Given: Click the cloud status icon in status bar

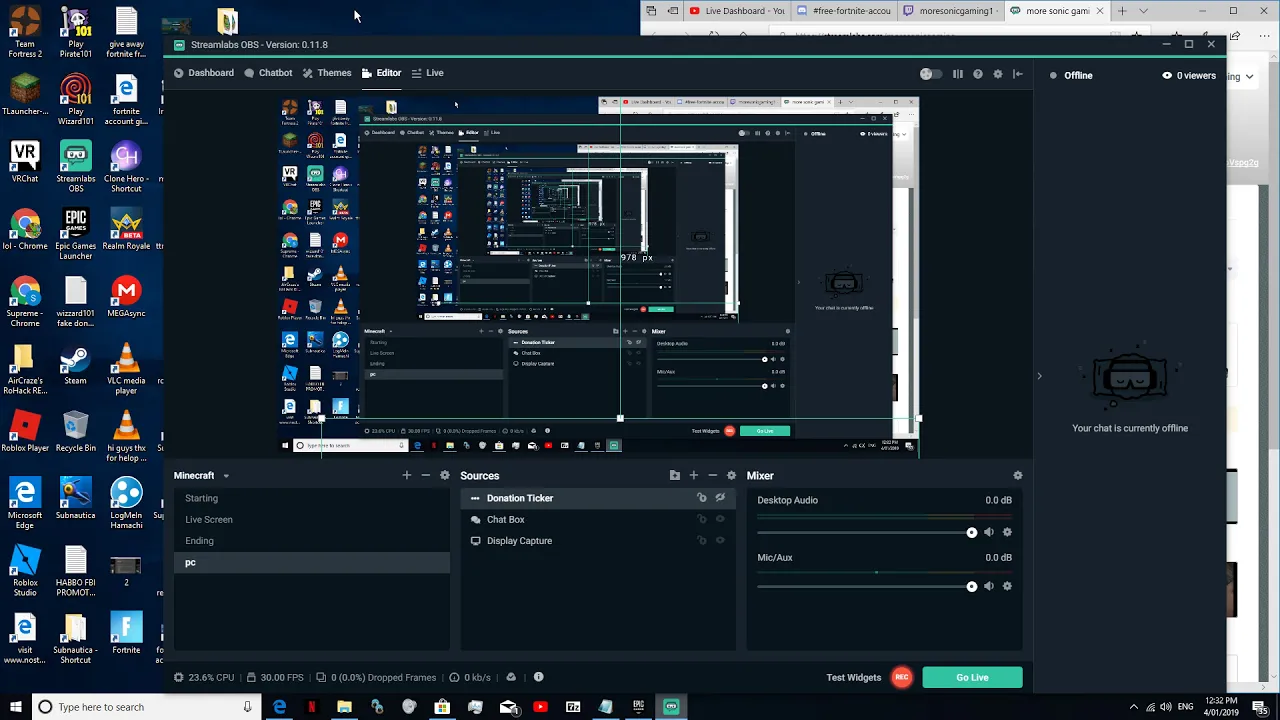Looking at the screenshot, I should click(x=511, y=677).
